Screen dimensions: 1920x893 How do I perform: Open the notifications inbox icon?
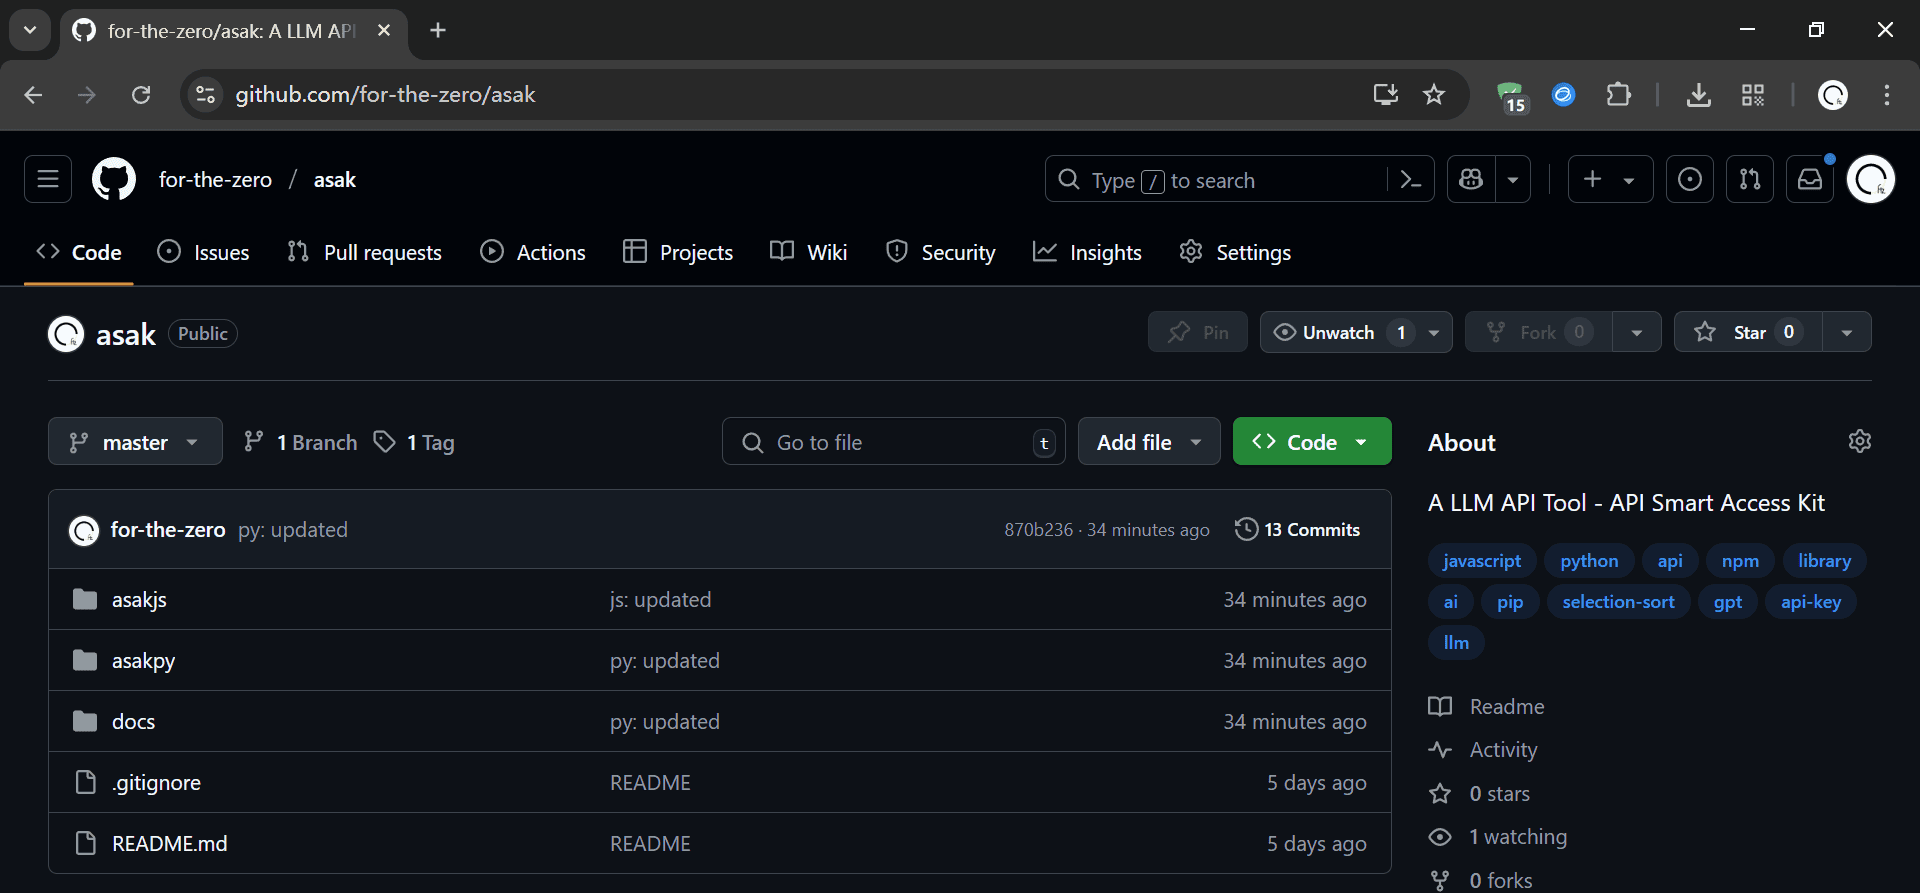point(1810,180)
